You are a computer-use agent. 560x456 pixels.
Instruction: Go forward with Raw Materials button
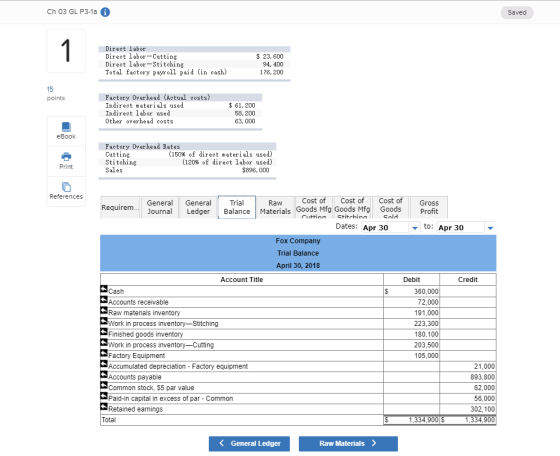348,444
